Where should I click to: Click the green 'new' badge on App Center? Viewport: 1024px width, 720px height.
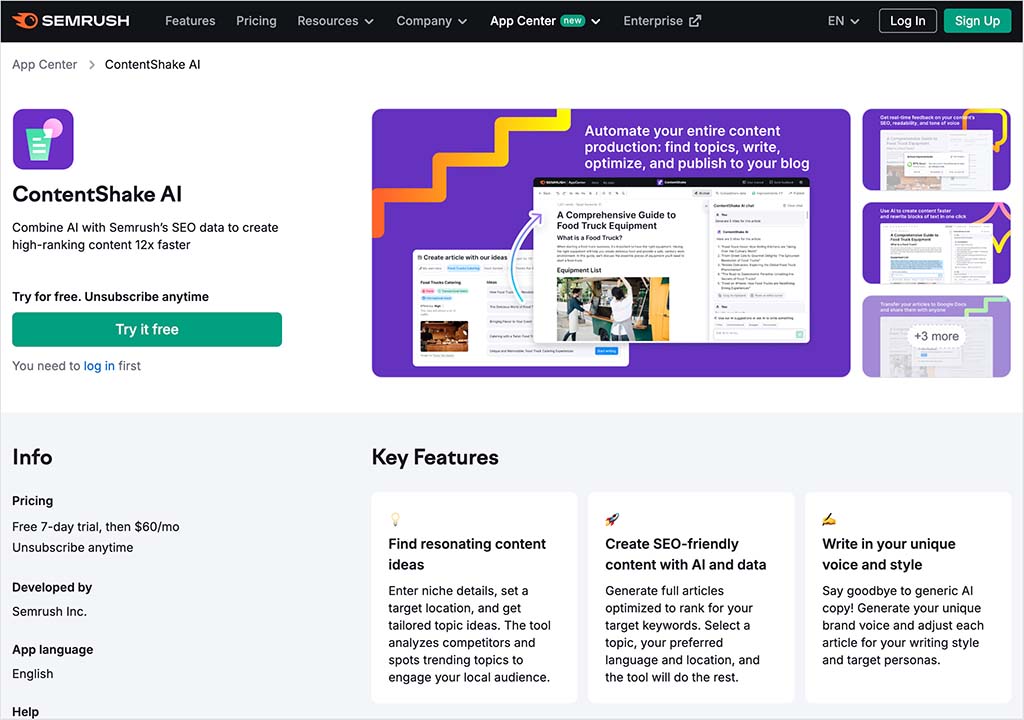pyautogui.click(x=572, y=20)
